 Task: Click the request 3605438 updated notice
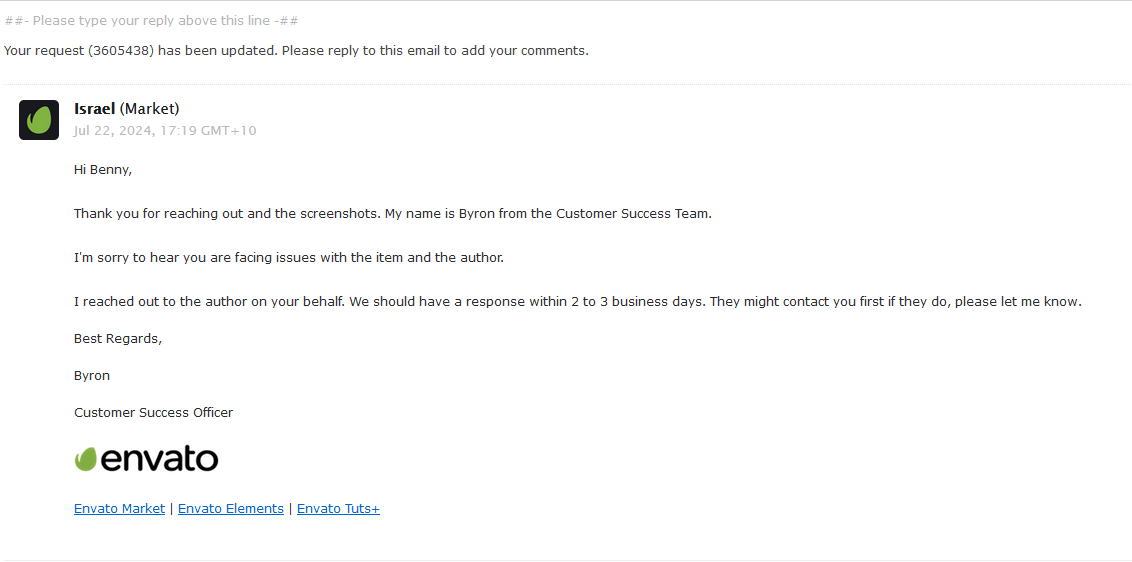(296, 50)
